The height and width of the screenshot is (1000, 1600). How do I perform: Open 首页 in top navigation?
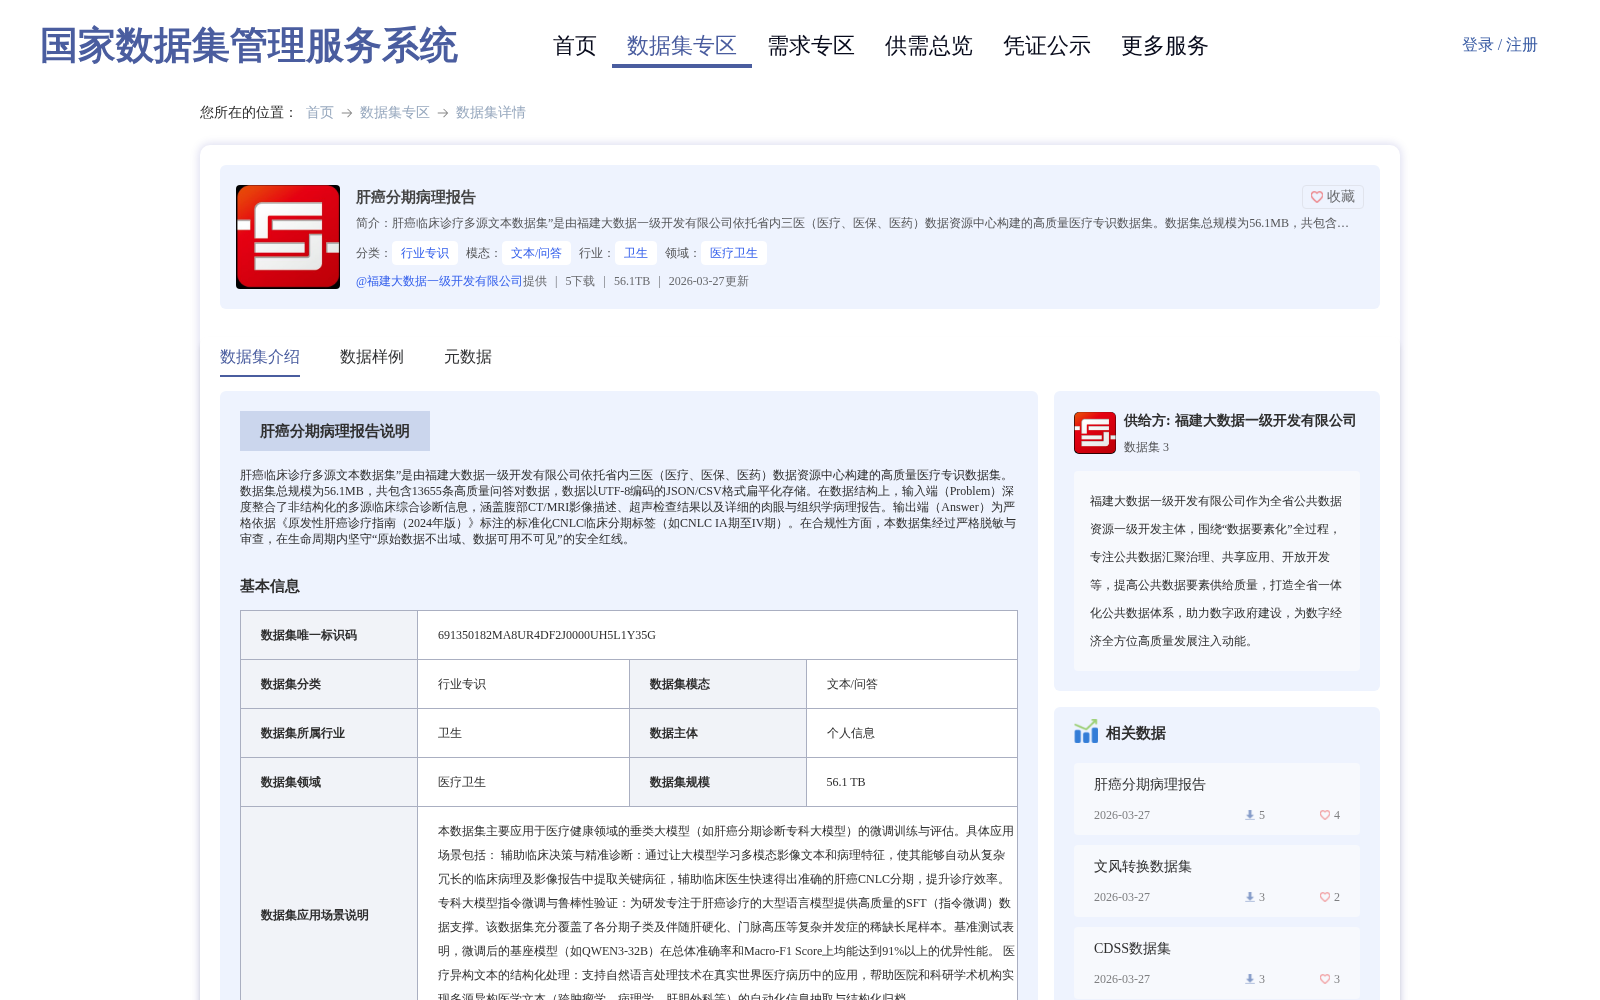point(575,46)
